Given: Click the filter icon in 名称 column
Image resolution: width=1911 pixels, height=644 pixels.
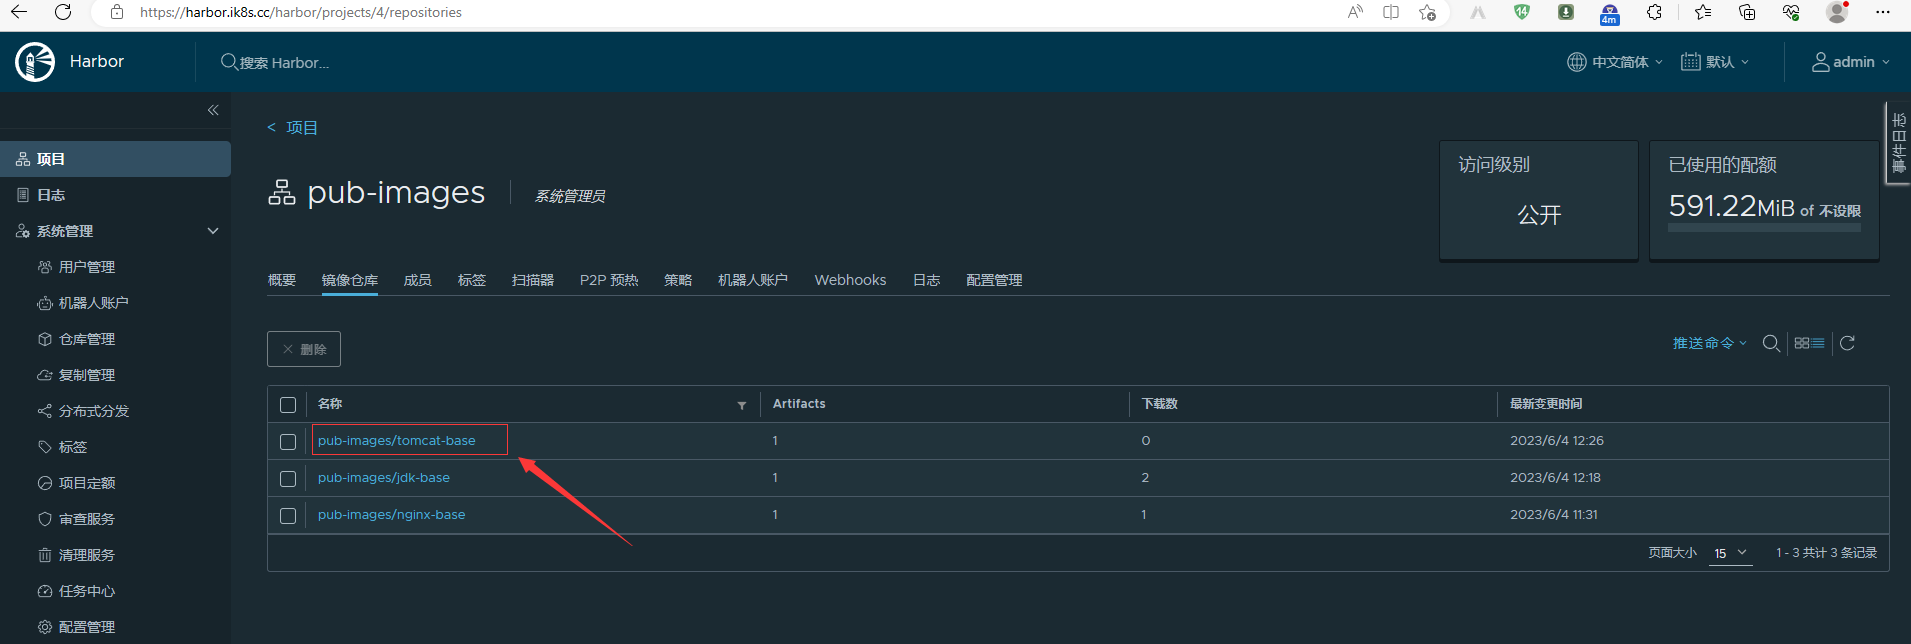Looking at the screenshot, I should pos(741,405).
